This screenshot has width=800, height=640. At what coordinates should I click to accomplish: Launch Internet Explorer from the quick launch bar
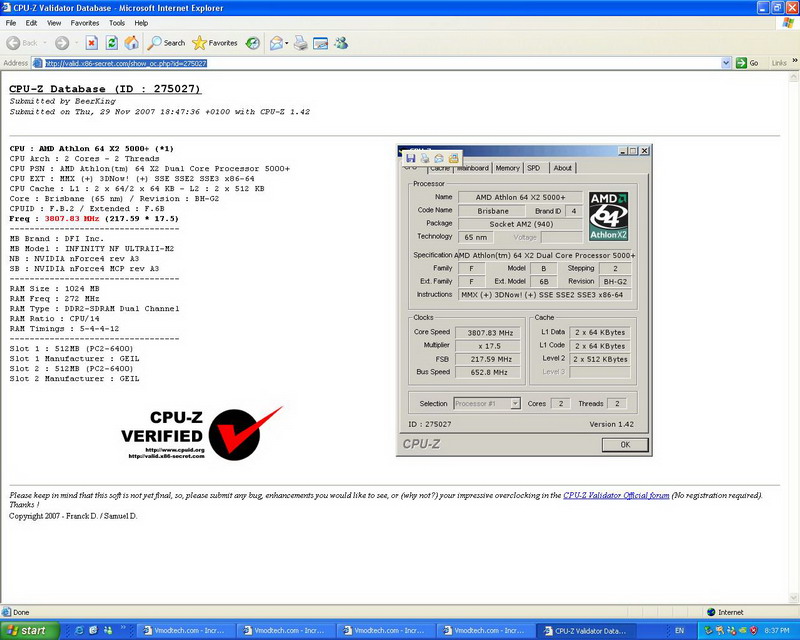(79, 631)
